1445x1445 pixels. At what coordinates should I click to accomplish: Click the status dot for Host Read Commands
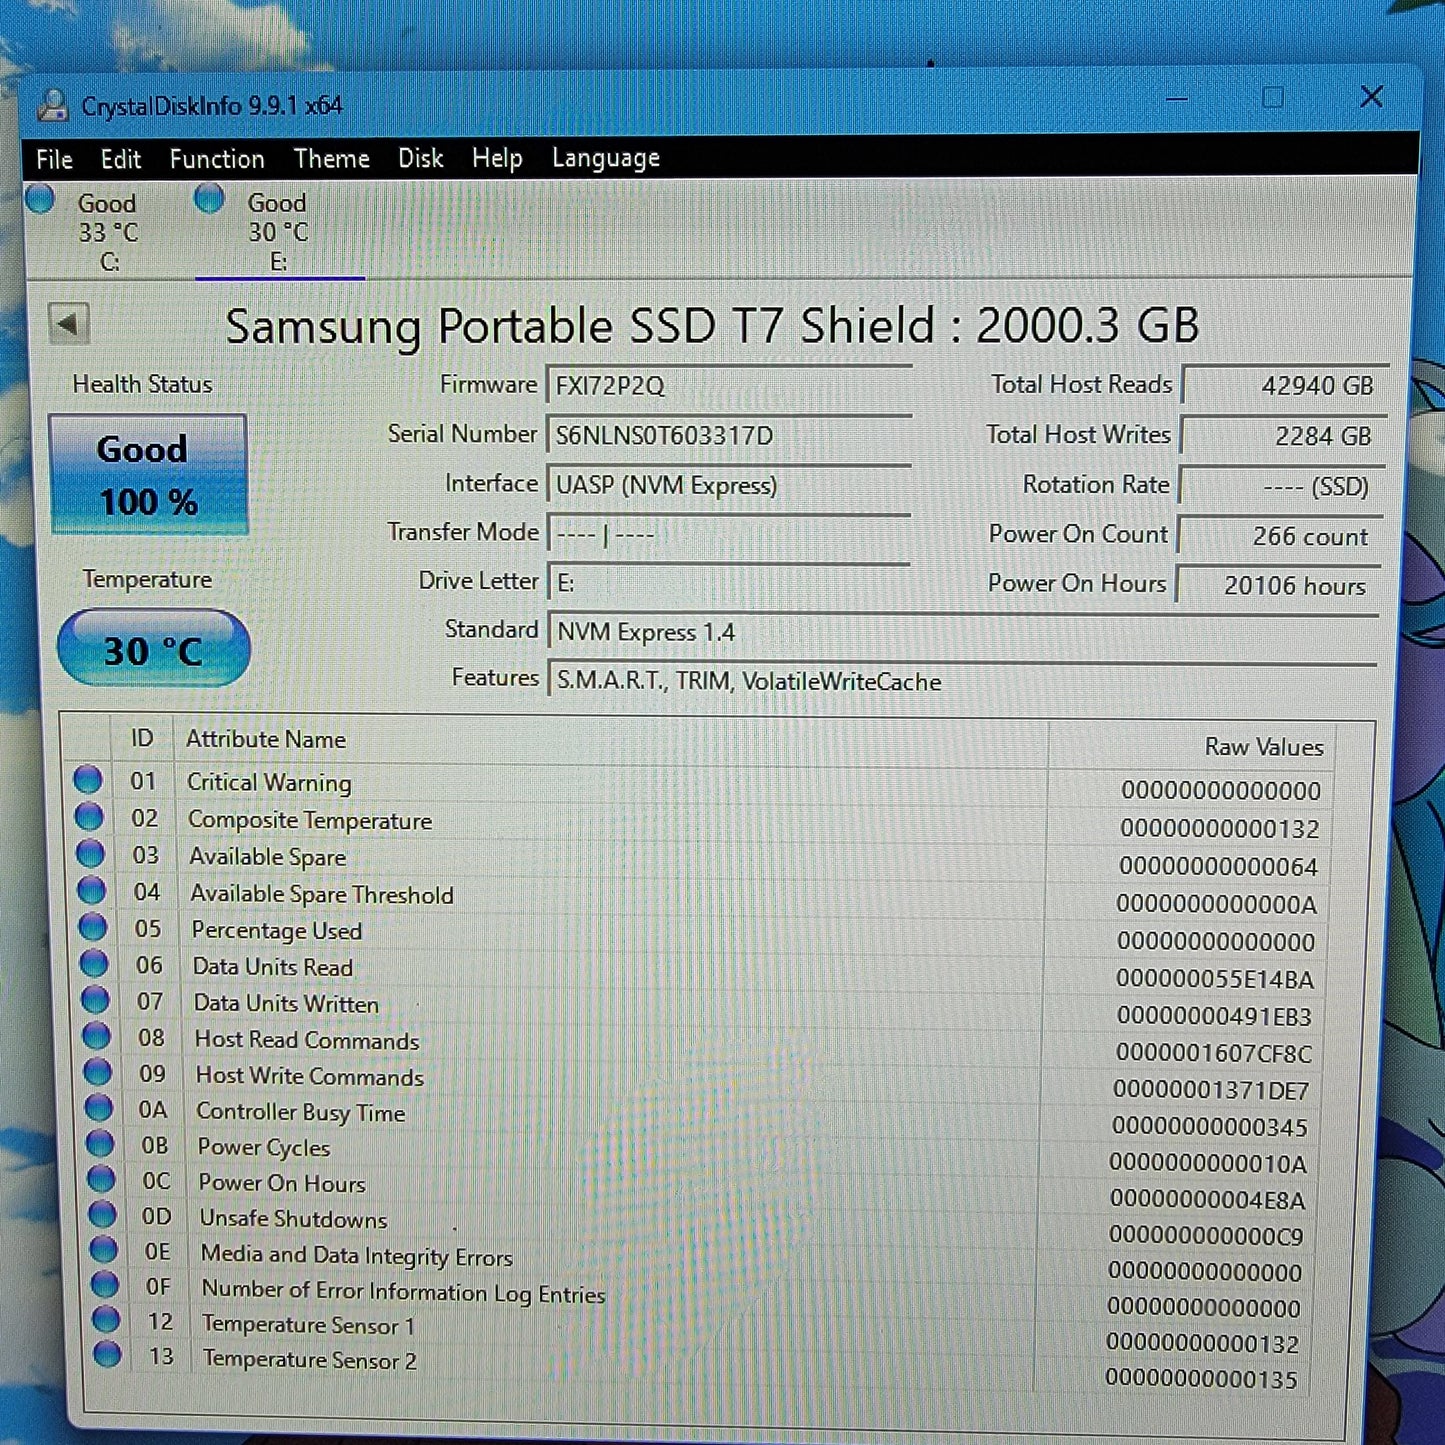pyautogui.click(x=96, y=1036)
